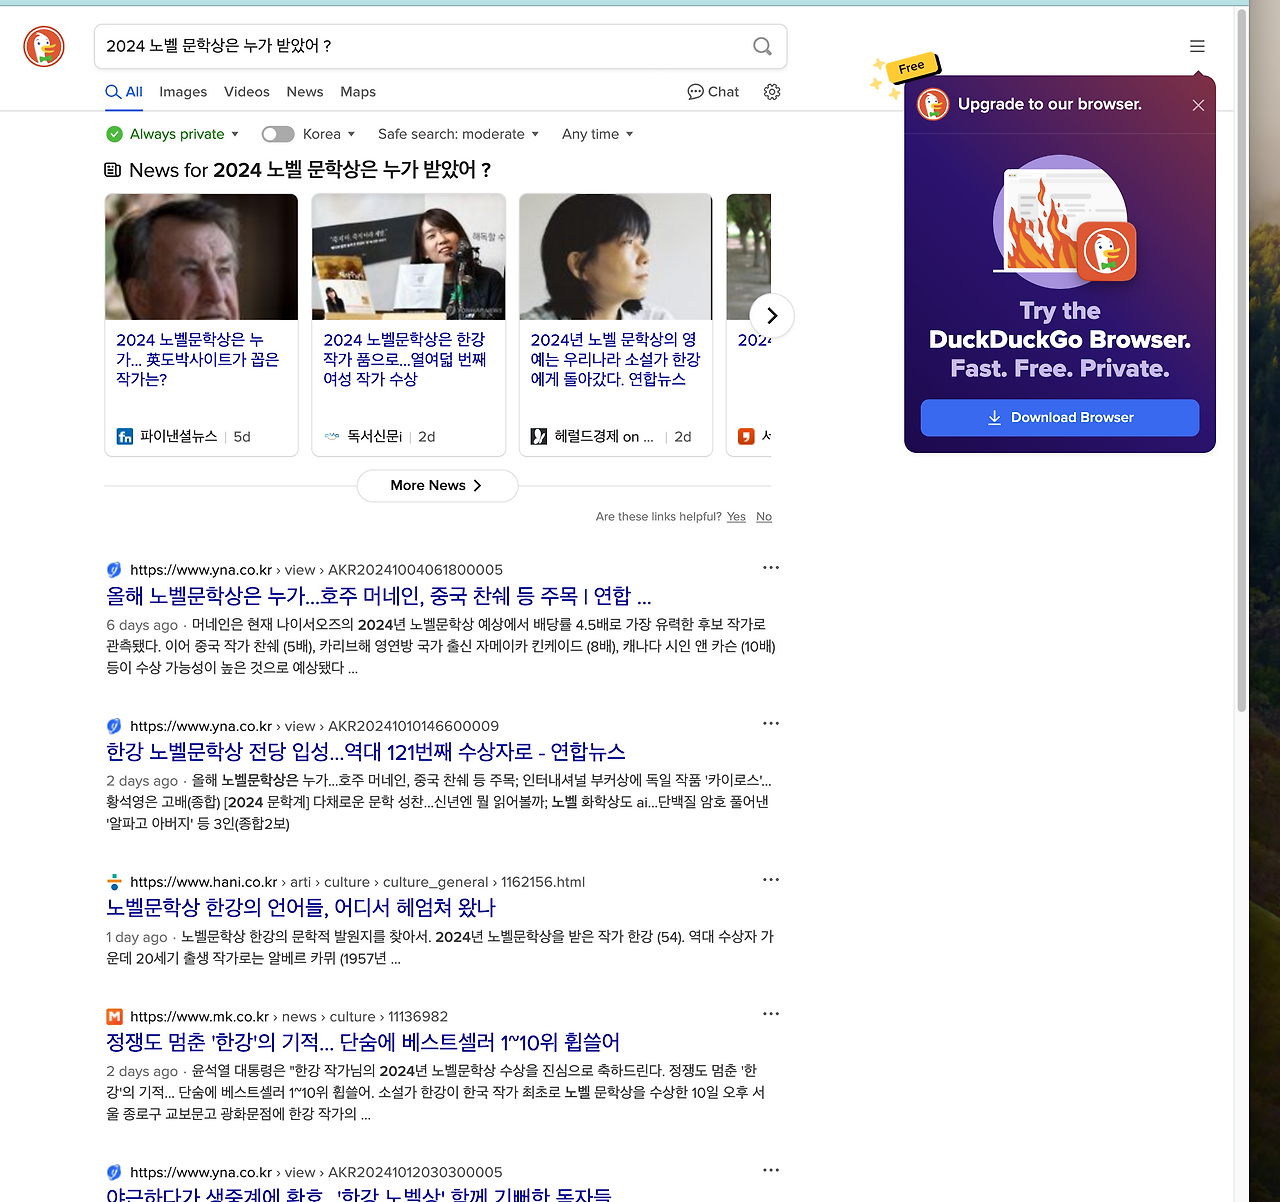
Task: Click the hani.co.kr site favicon
Action: coord(114,881)
